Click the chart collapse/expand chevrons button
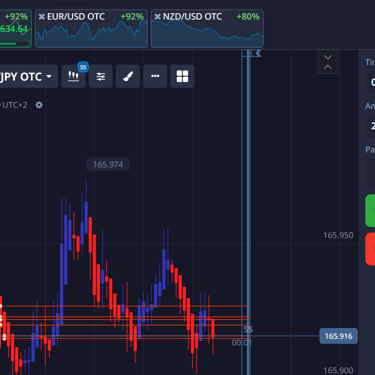 (x=328, y=62)
